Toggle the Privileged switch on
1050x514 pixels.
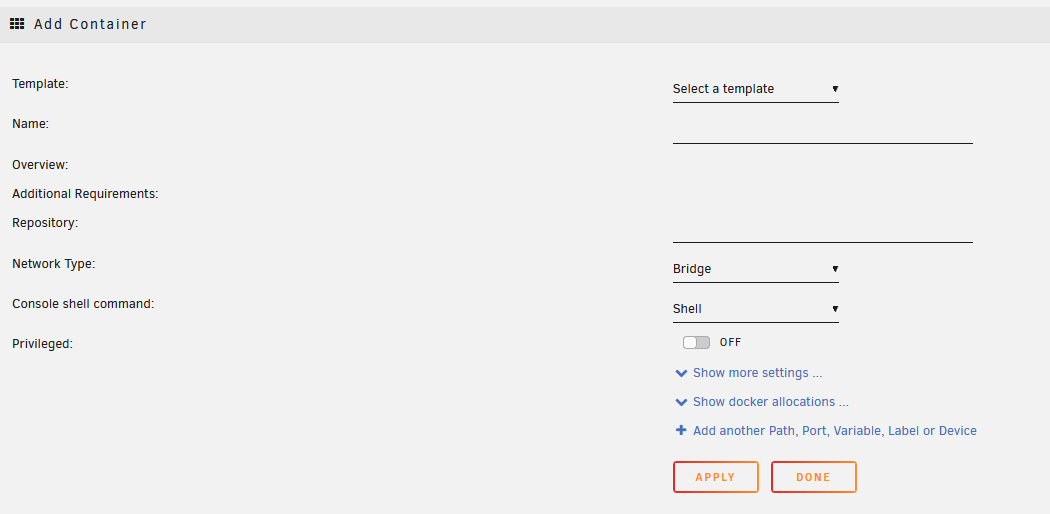696,343
